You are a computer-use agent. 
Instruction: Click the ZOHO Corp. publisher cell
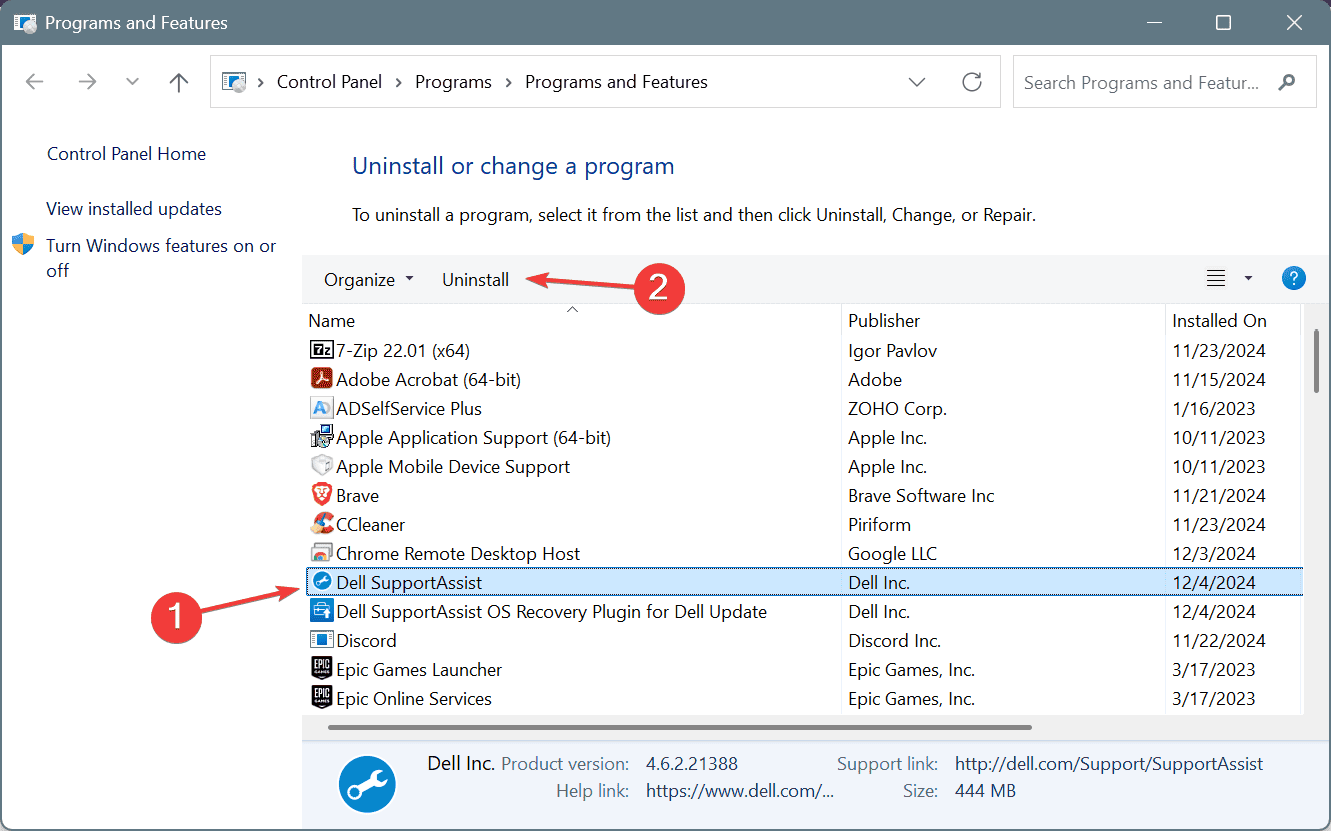(x=897, y=409)
